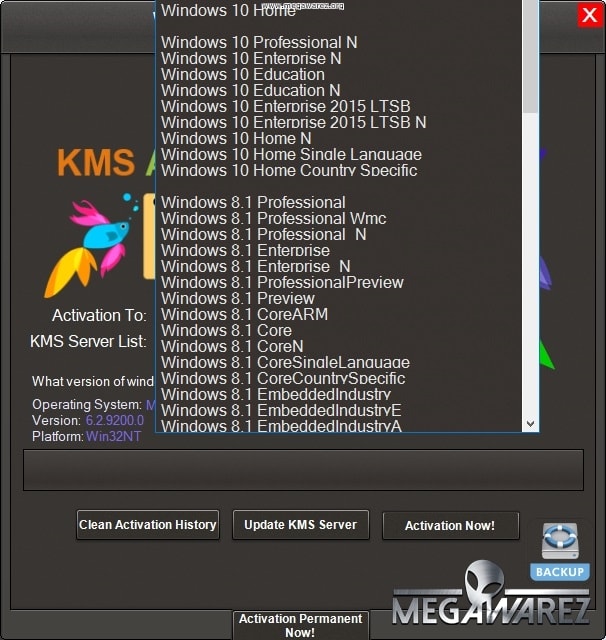Select Windows 10 Education N

pos(341,90)
